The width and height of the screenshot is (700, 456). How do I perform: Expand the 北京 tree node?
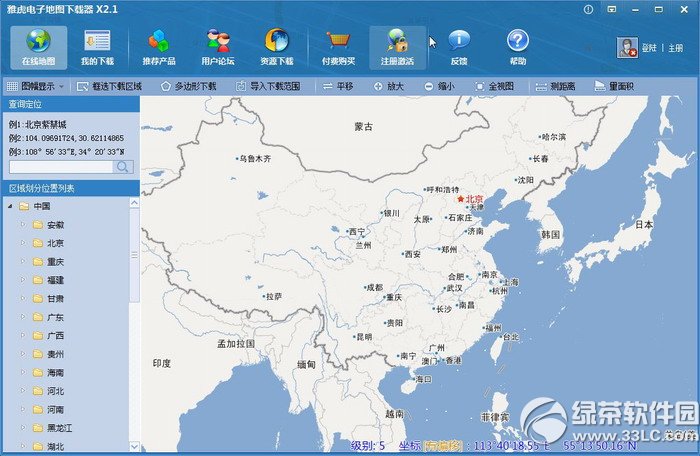23,243
